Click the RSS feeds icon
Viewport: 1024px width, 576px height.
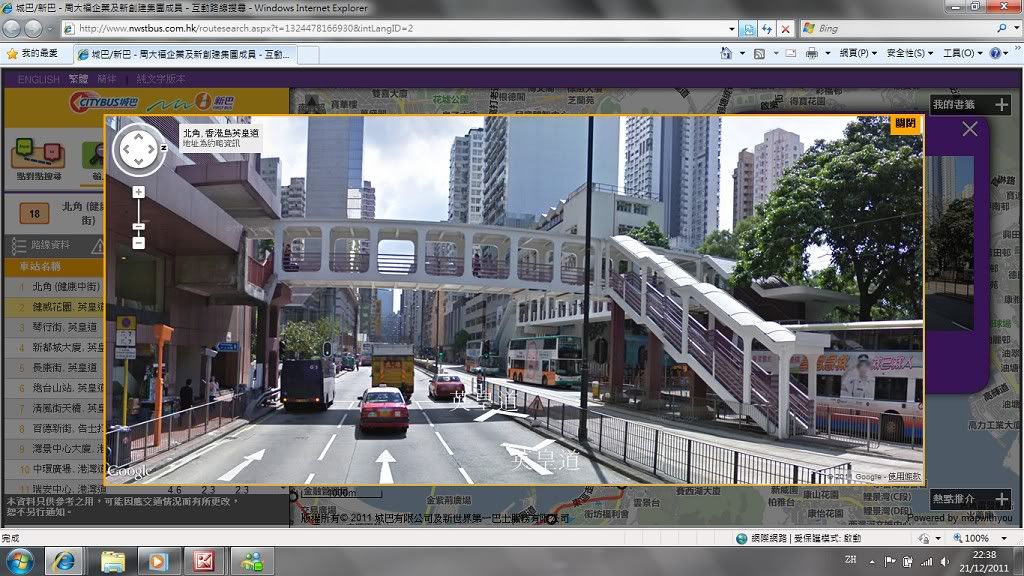coord(759,54)
